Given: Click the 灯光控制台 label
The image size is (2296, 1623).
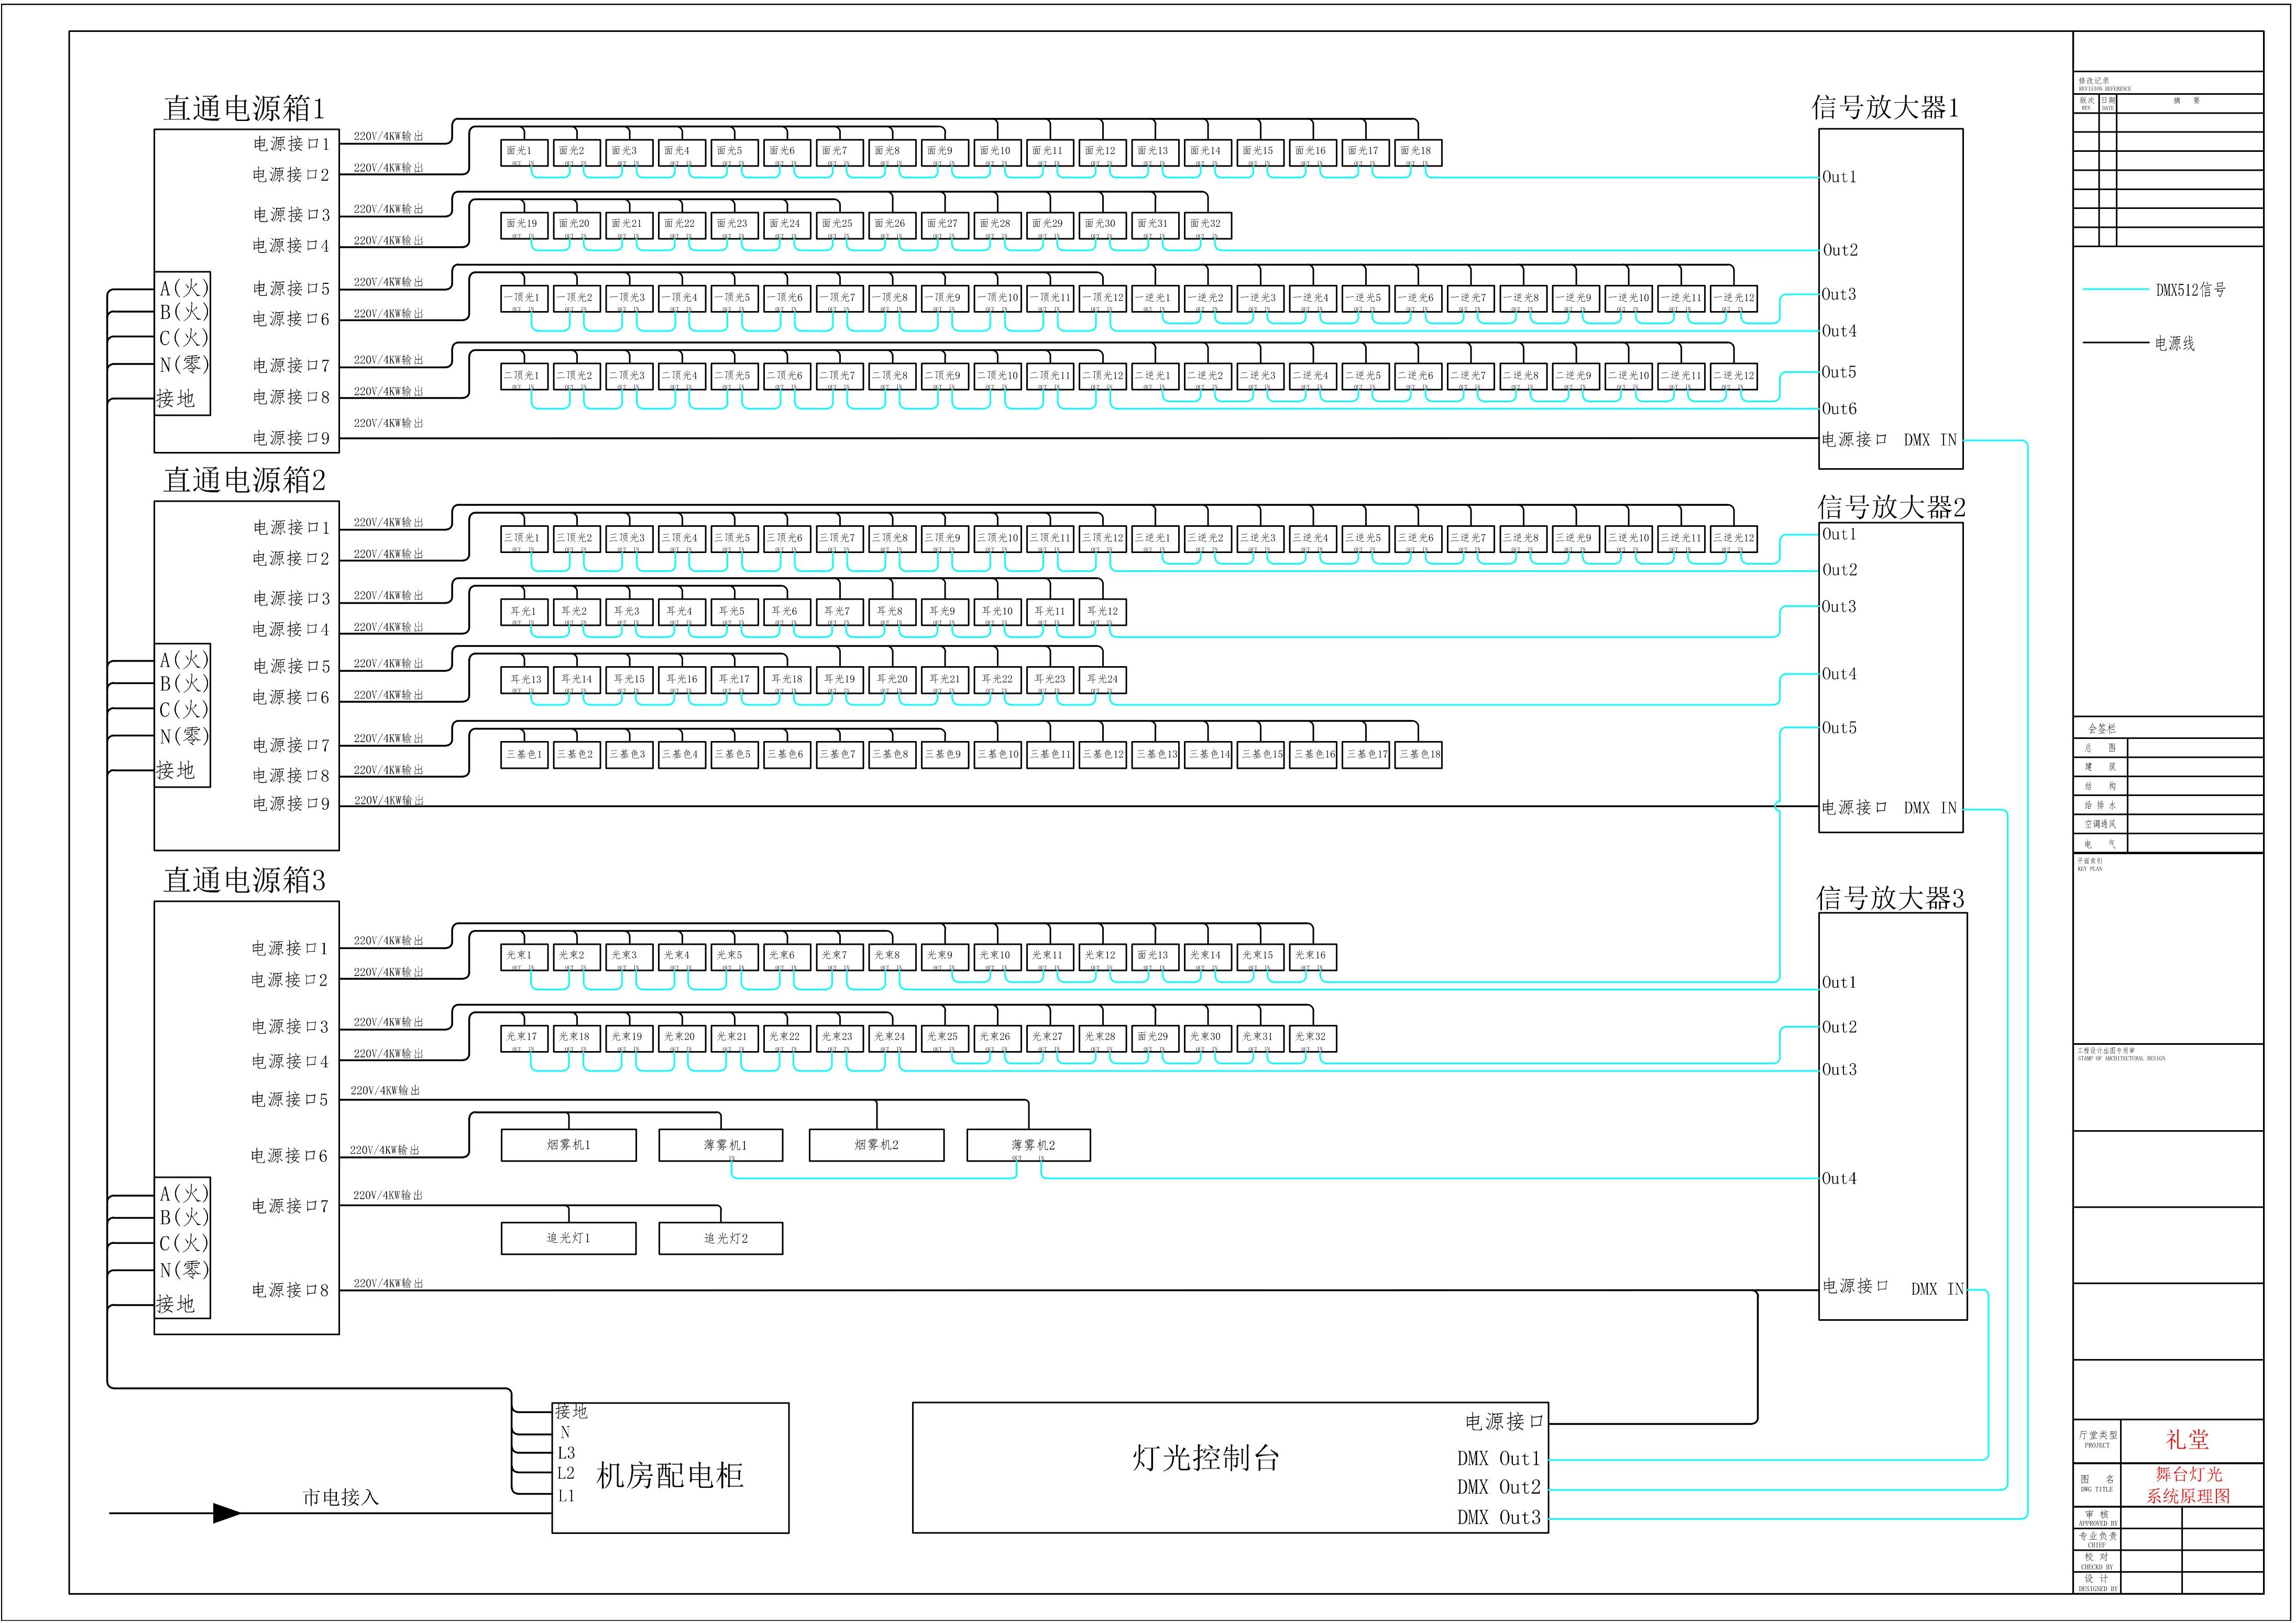Looking at the screenshot, I should click(1205, 1458).
